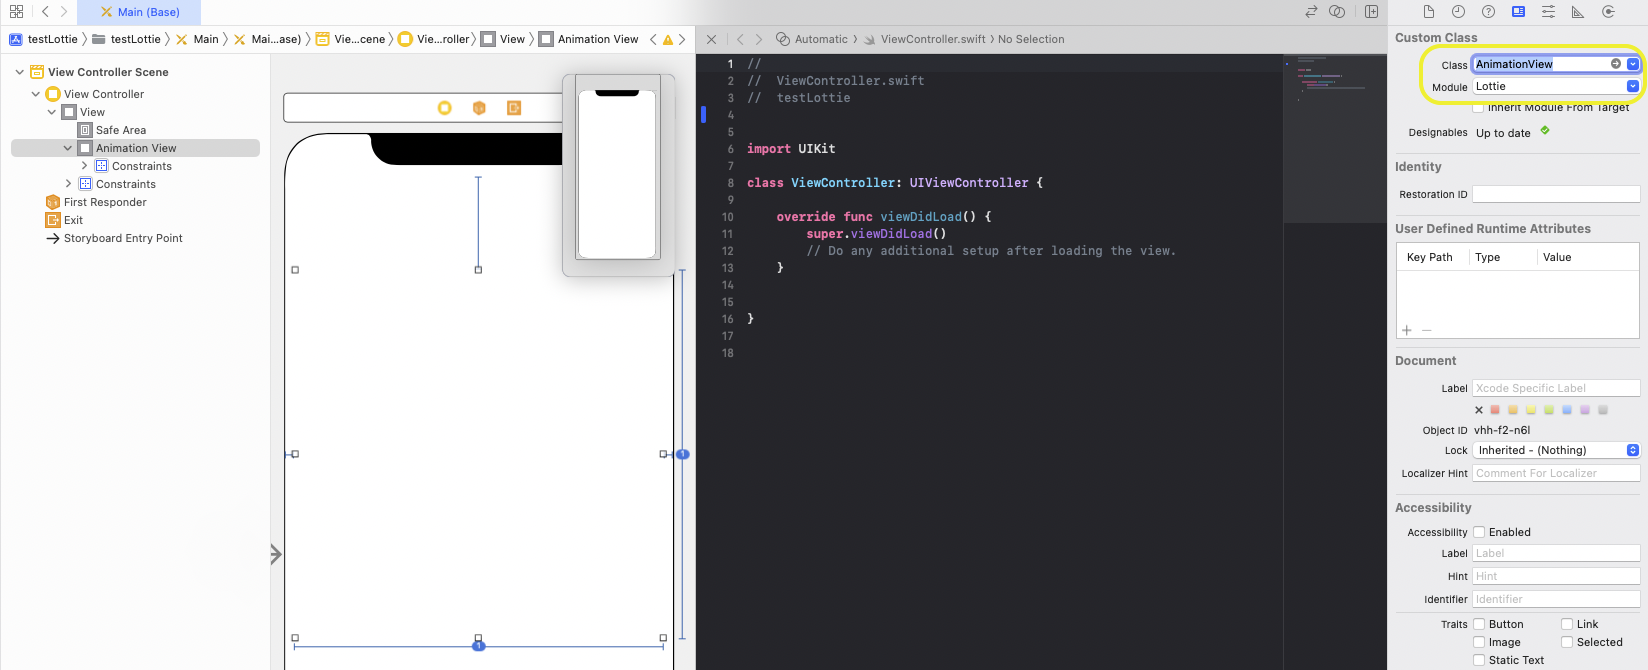Go back in editor history
1648x670 pixels.
(x=45, y=12)
